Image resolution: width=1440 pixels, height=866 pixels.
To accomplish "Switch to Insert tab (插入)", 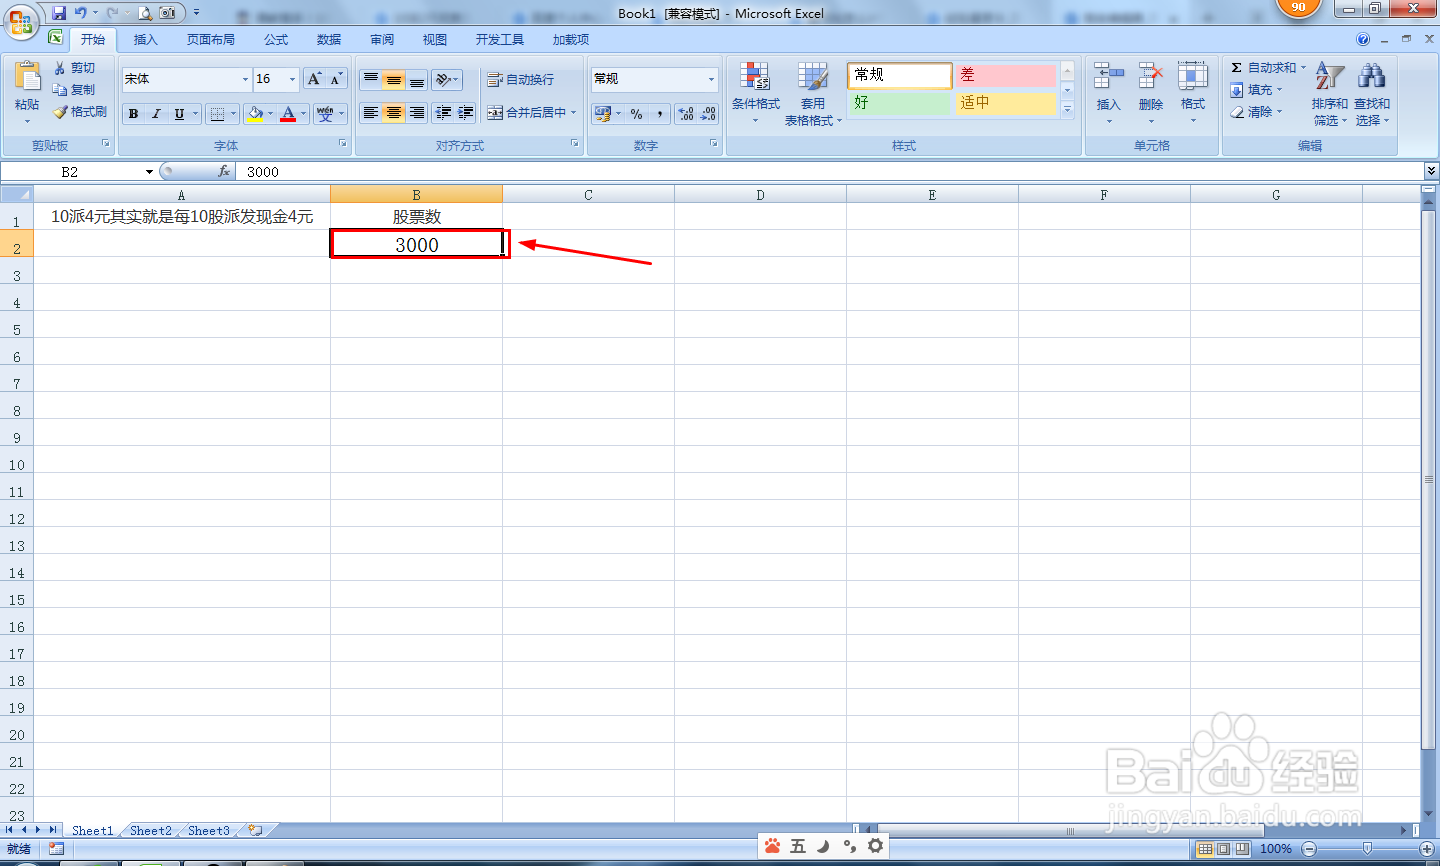I will 146,40.
